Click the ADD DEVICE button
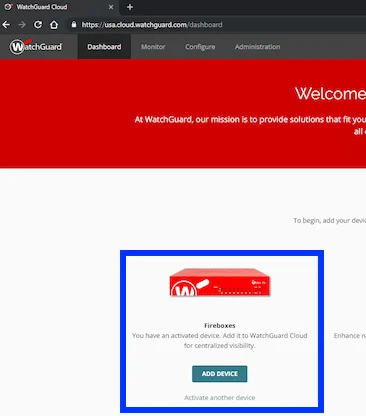366x416 pixels. (220, 374)
